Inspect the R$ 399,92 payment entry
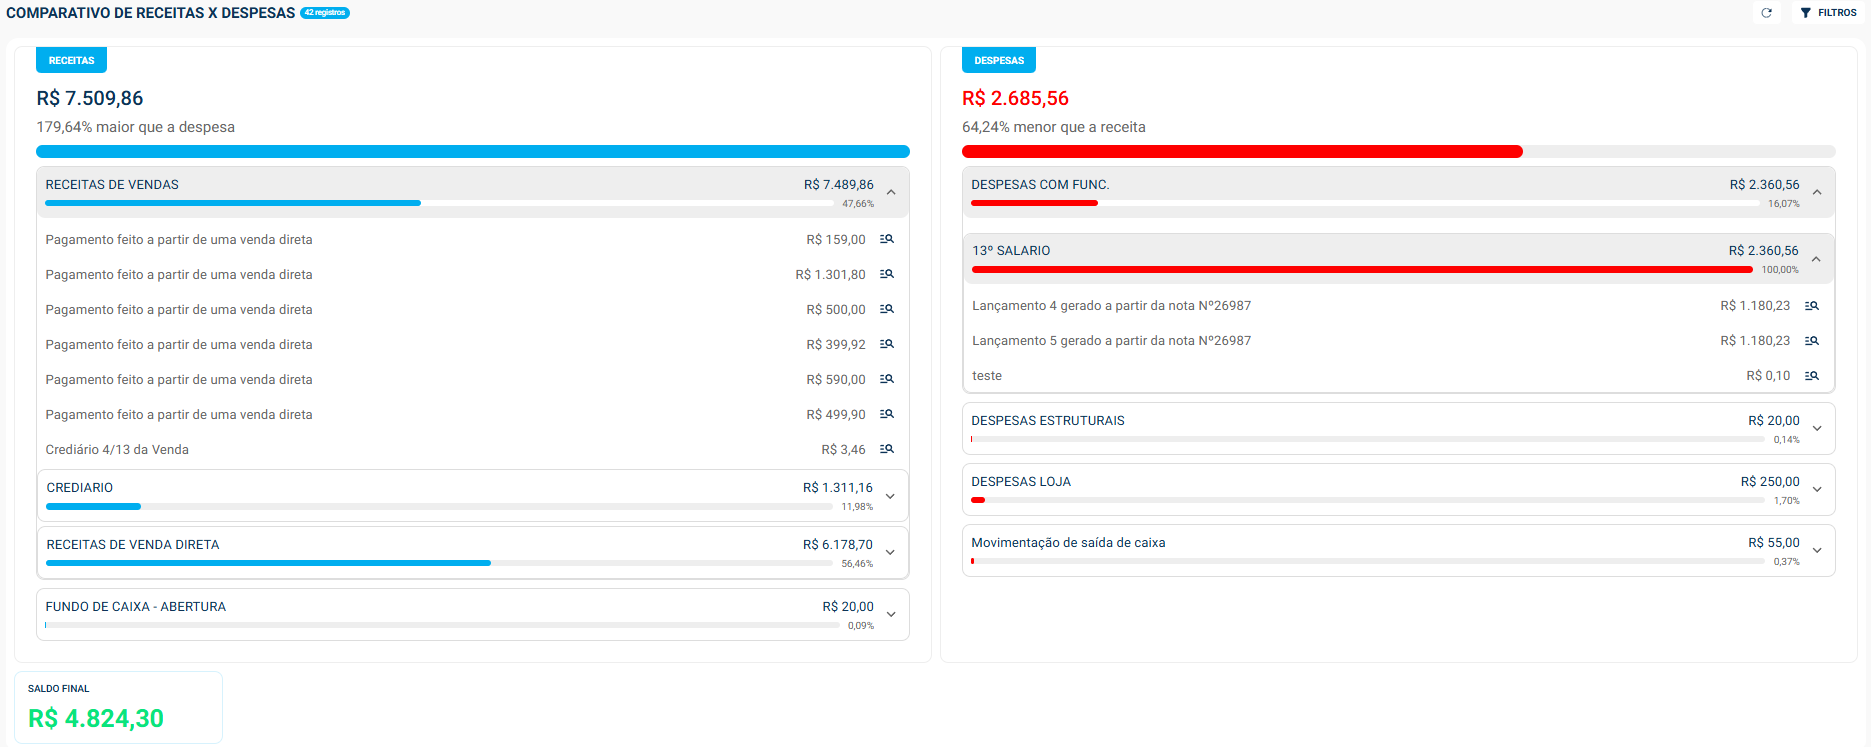1871x747 pixels. [x=886, y=345]
